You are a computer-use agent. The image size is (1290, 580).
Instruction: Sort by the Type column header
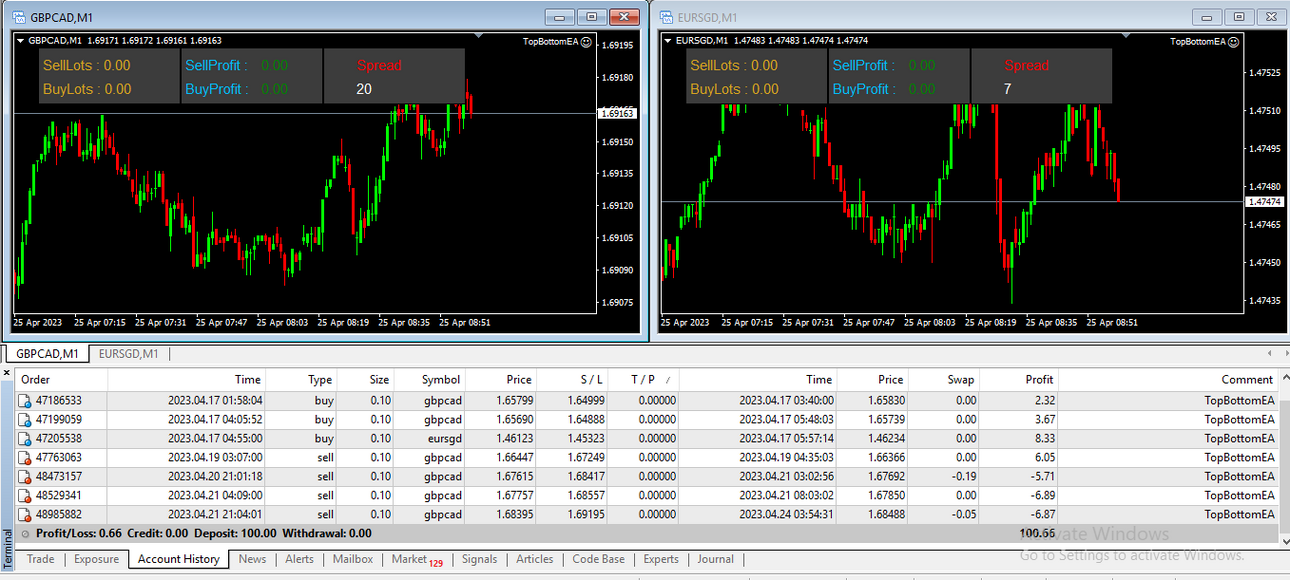(302, 380)
